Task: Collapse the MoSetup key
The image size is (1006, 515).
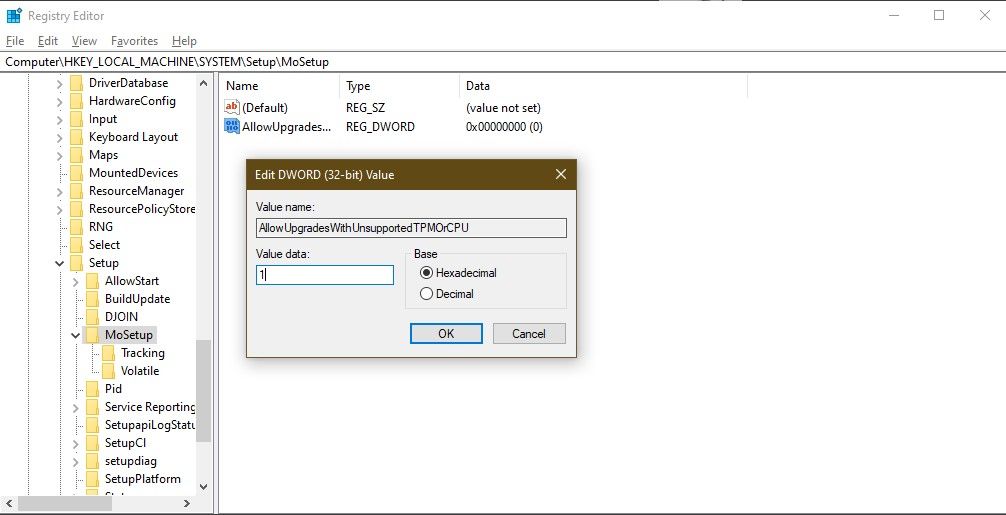Action: click(x=76, y=334)
